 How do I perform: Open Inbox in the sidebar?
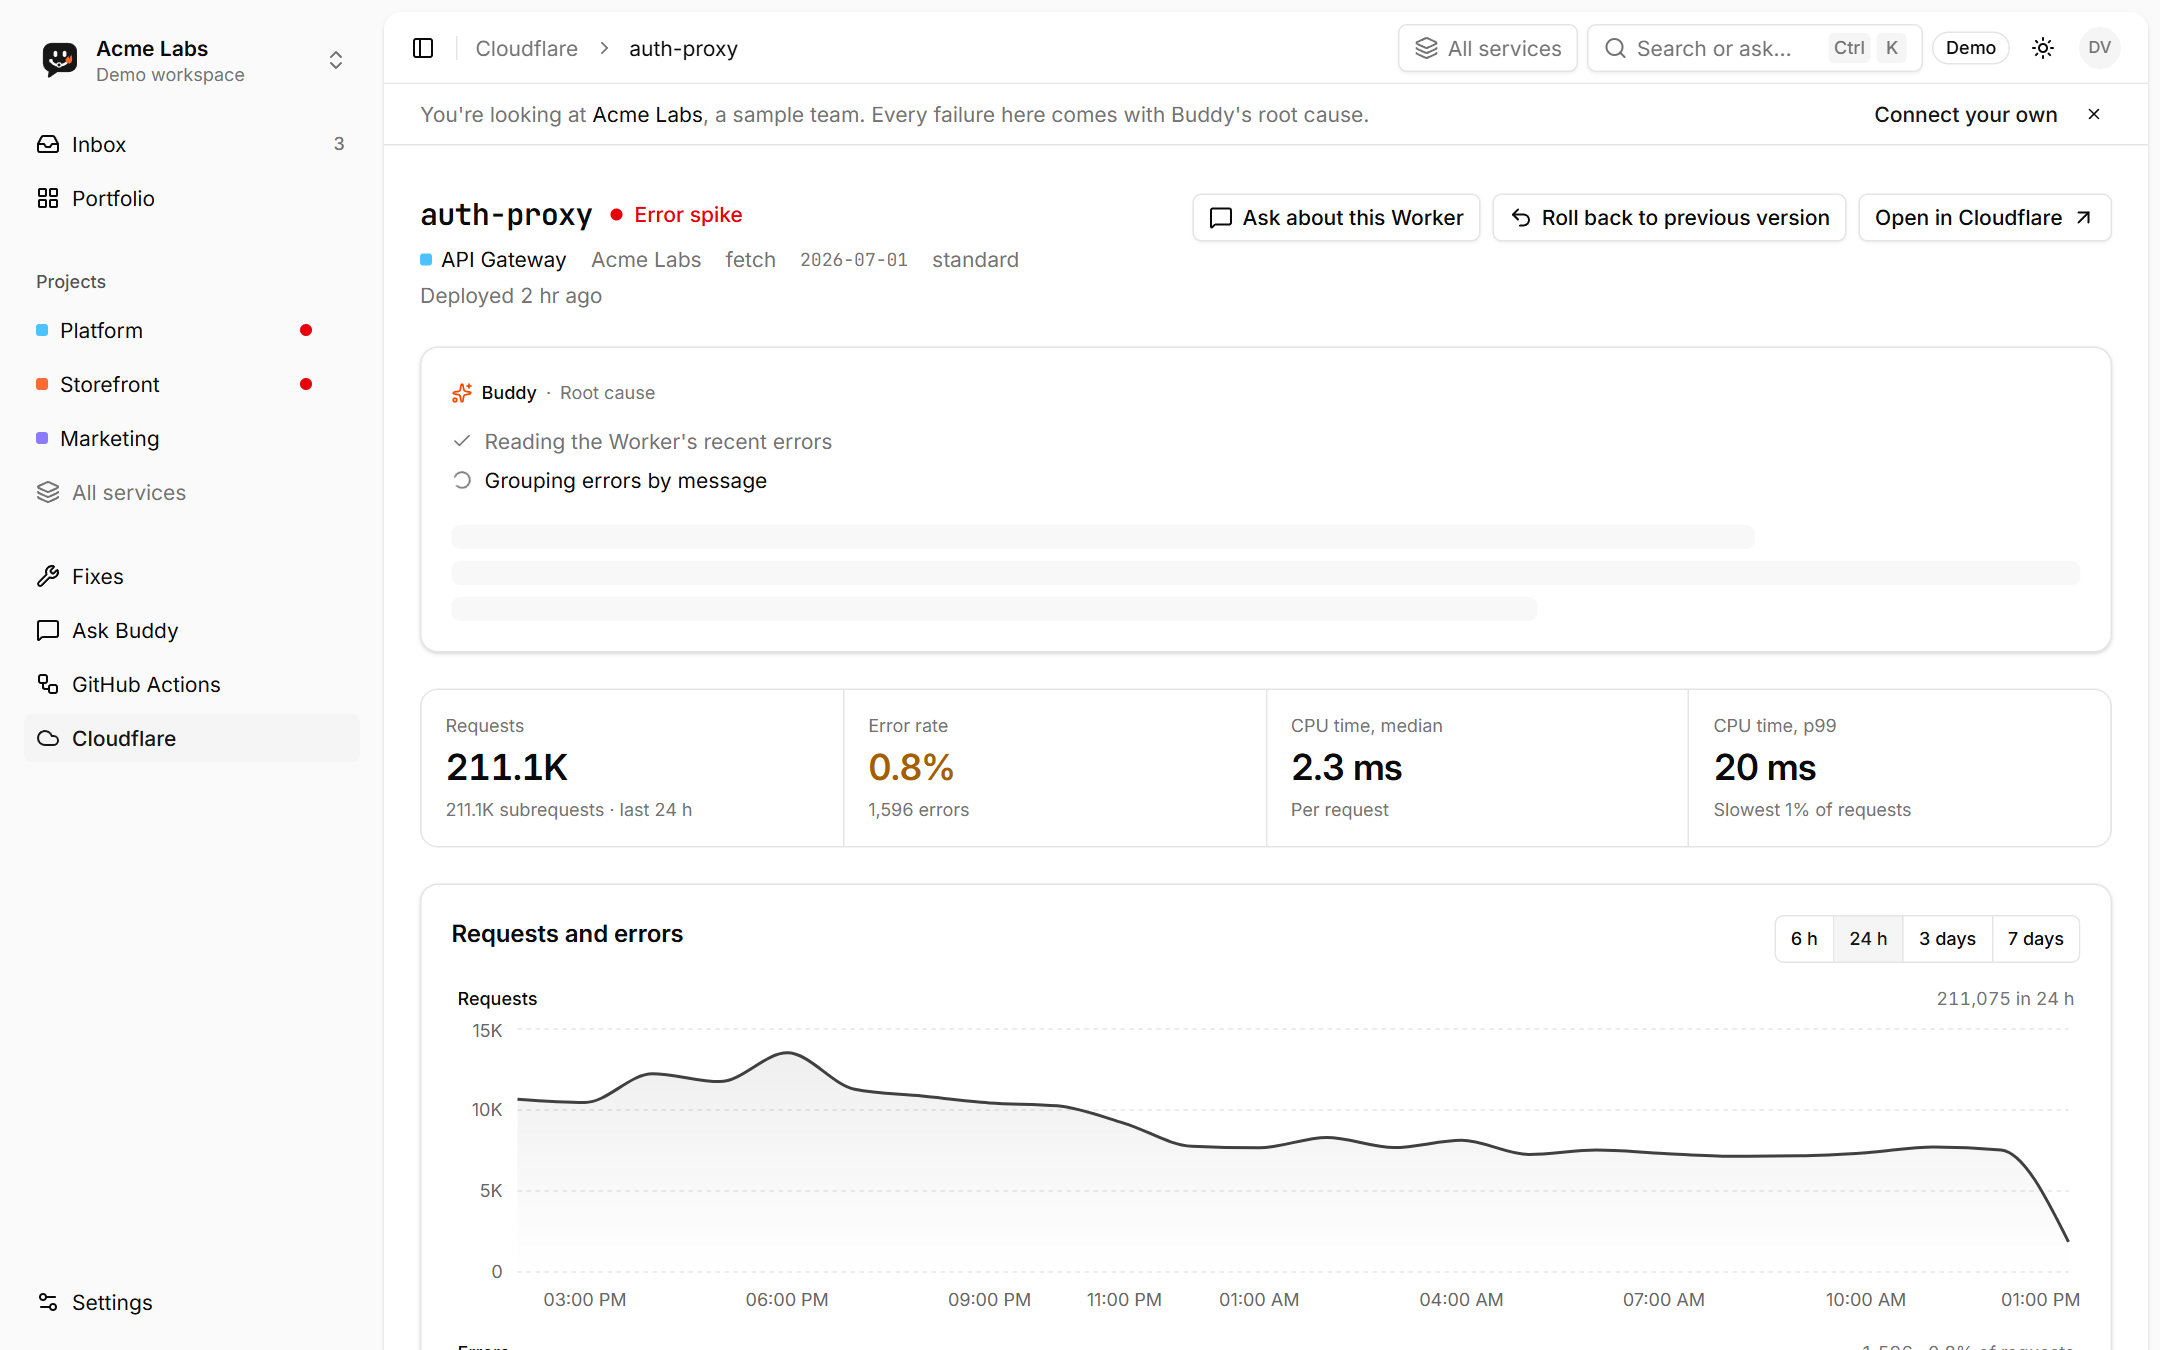point(191,144)
